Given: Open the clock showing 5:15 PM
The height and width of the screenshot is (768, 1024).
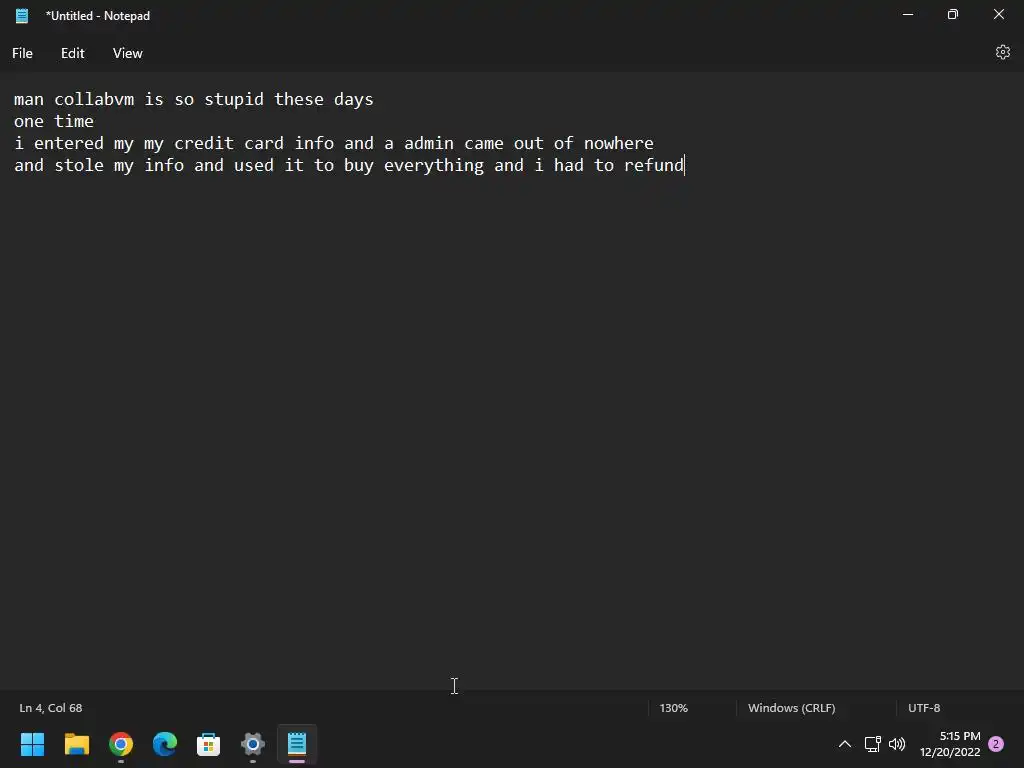Looking at the screenshot, I should click(x=950, y=744).
